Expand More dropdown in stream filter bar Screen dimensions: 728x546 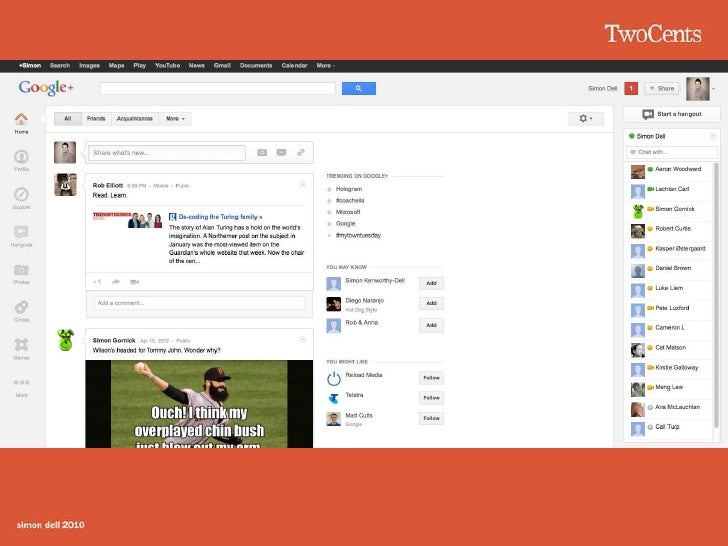click(175, 119)
